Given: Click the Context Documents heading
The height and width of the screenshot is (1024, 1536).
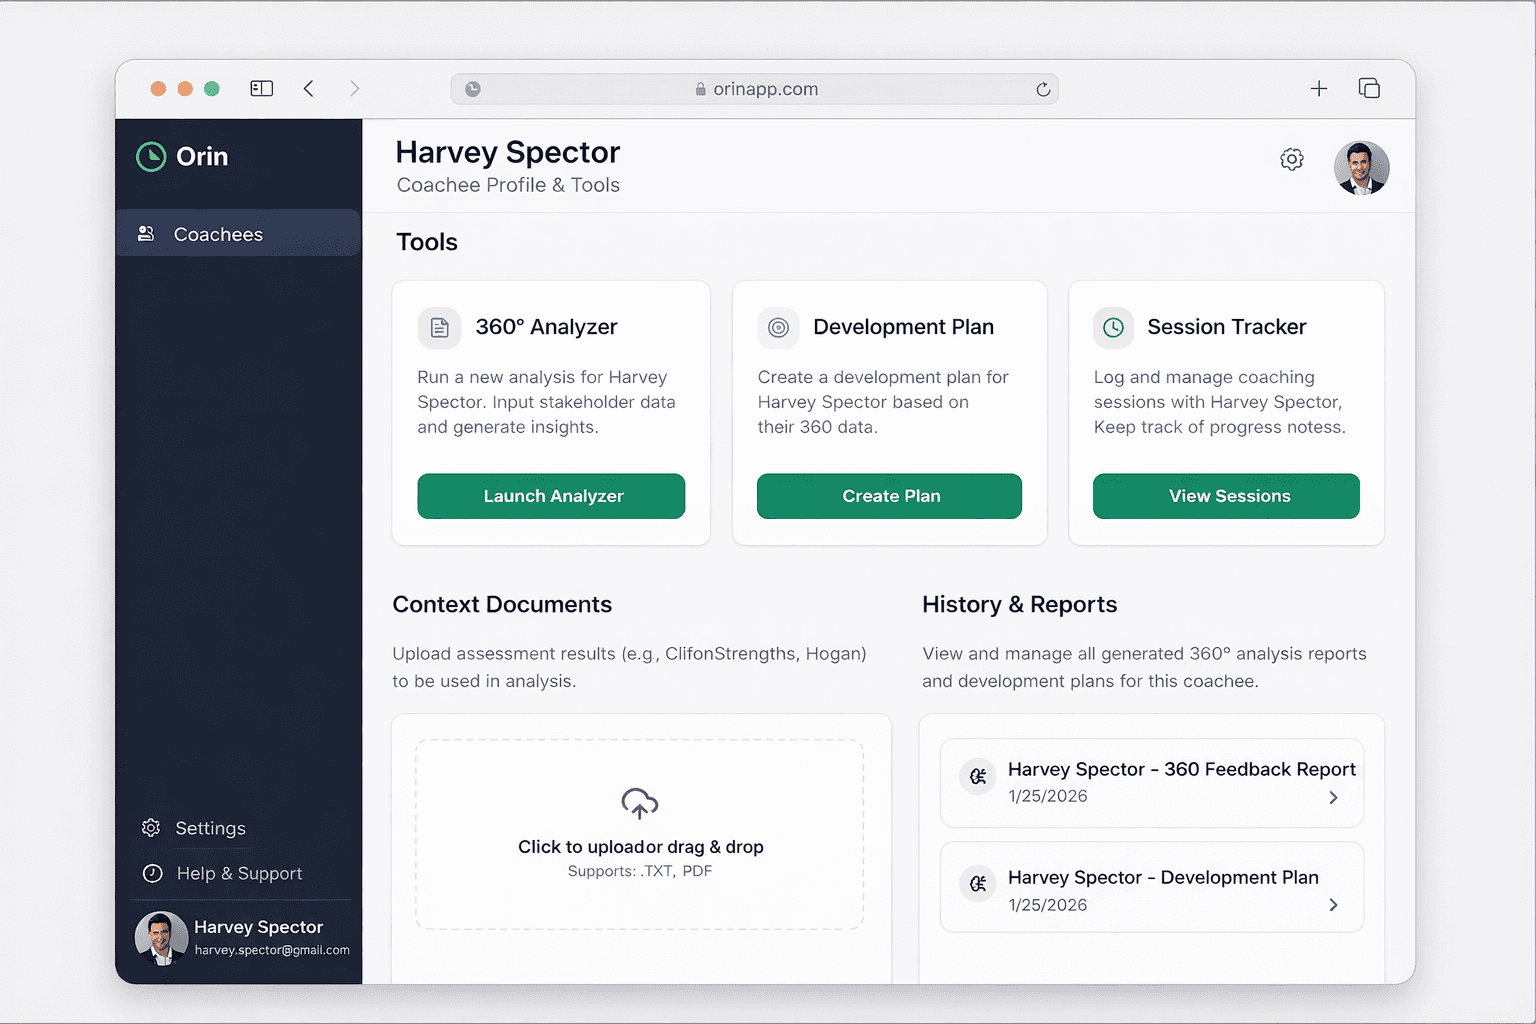Looking at the screenshot, I should click(502, 604).
